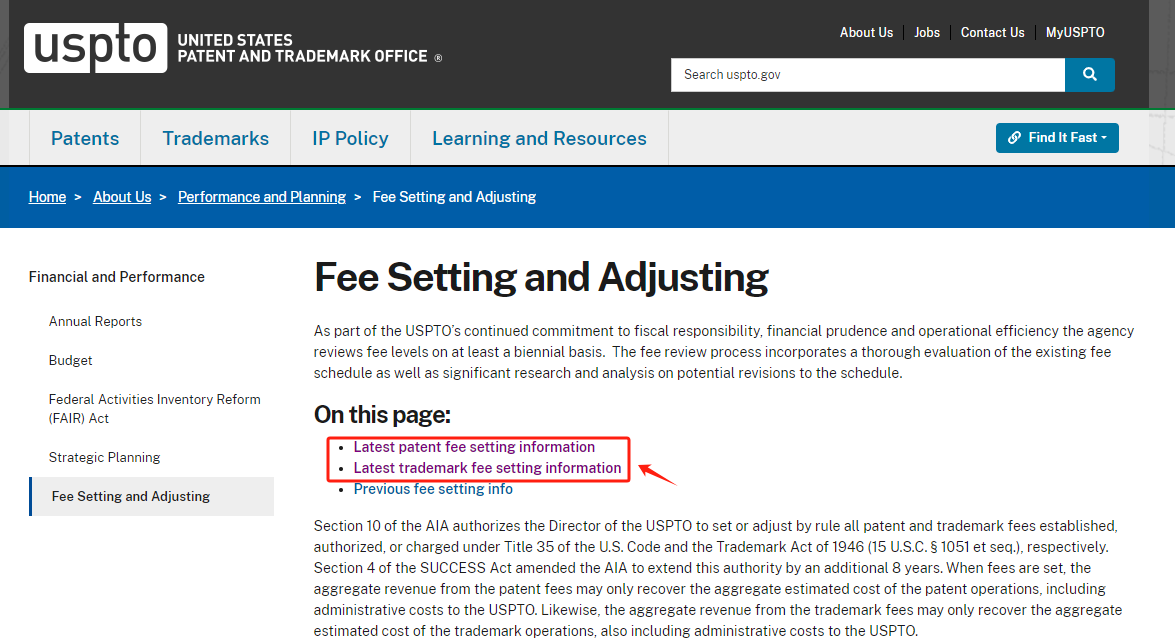The height and width of the screenshot is (641, 1175).
Task: Open Previous fee setting info link
Action: point(433,489)
